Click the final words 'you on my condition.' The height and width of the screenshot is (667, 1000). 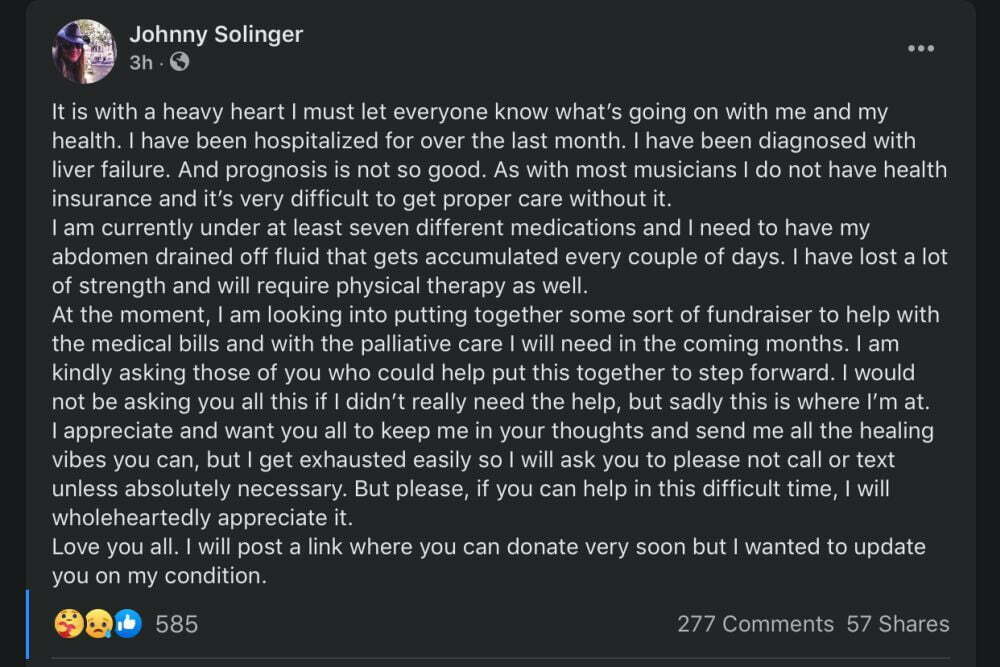click(x=159, y=576)
